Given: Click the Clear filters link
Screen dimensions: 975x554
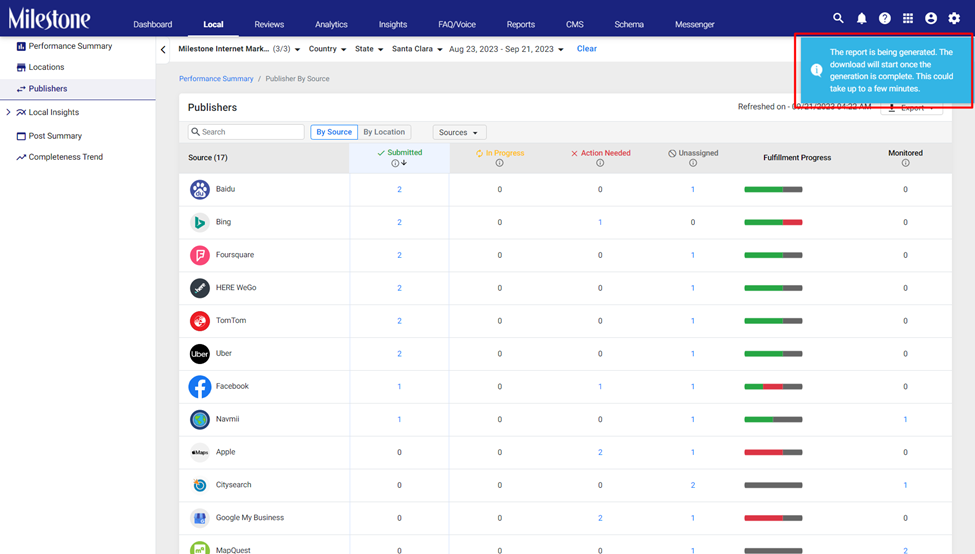Looking at the screenshot, I should coord(586,48).
